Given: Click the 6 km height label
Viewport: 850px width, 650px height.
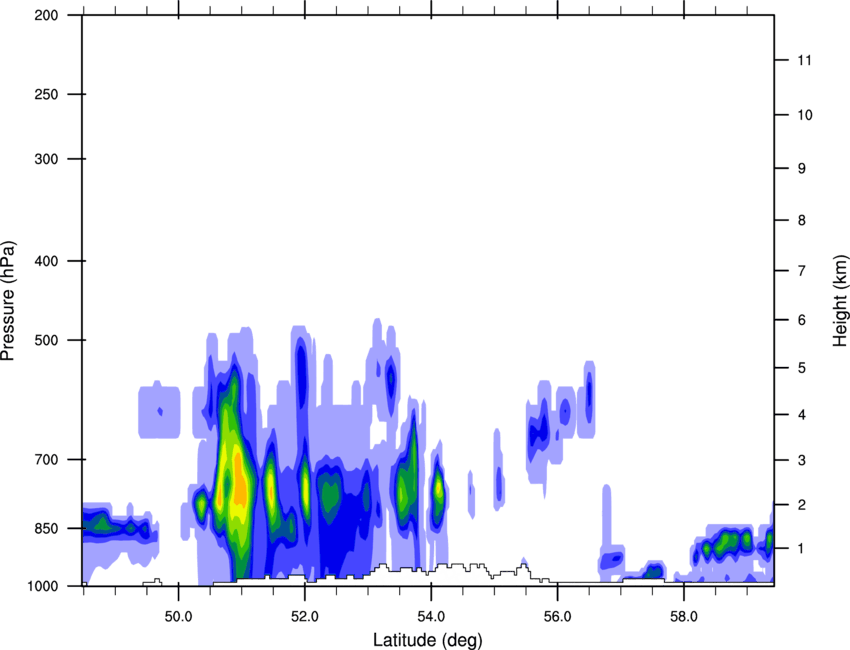Looking at the screenshot, I should click(802, 320).
